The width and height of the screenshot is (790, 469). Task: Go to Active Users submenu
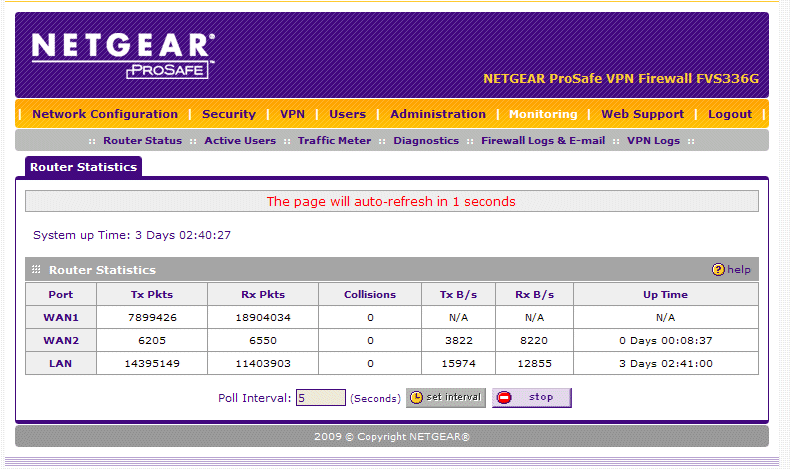click(240, 141)
